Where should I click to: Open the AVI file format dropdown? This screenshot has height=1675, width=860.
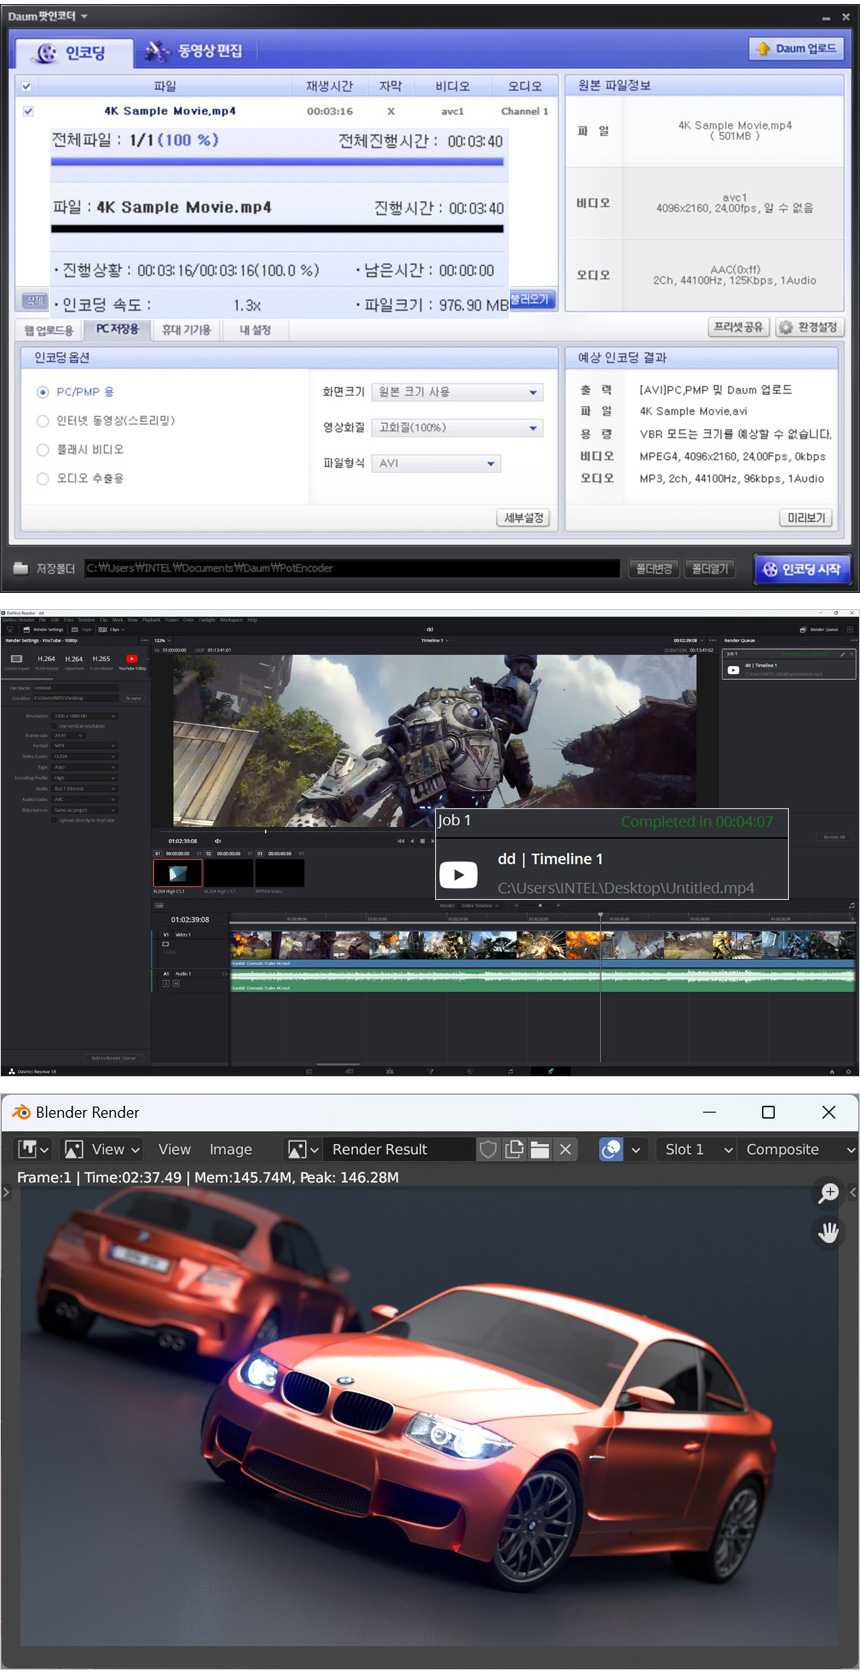pyautogui.click(x=436, y=463)
